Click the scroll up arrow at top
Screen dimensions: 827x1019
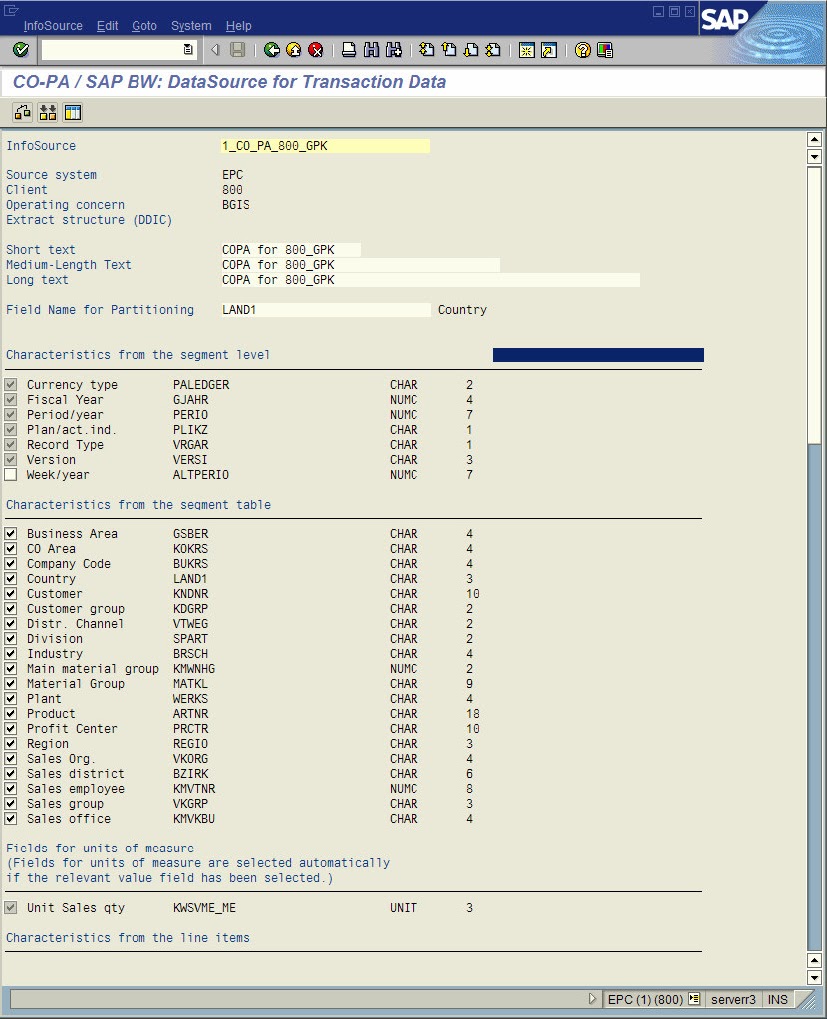814,139
